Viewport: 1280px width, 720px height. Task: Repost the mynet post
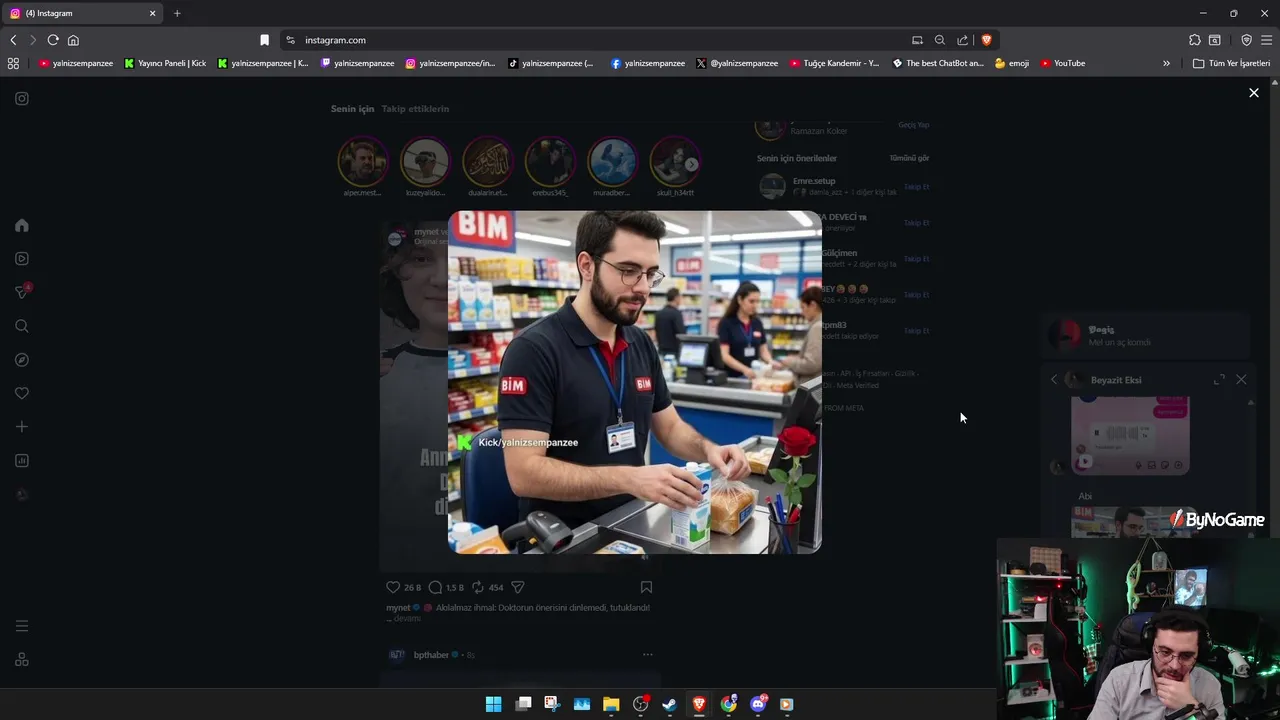tap(478, 587)
